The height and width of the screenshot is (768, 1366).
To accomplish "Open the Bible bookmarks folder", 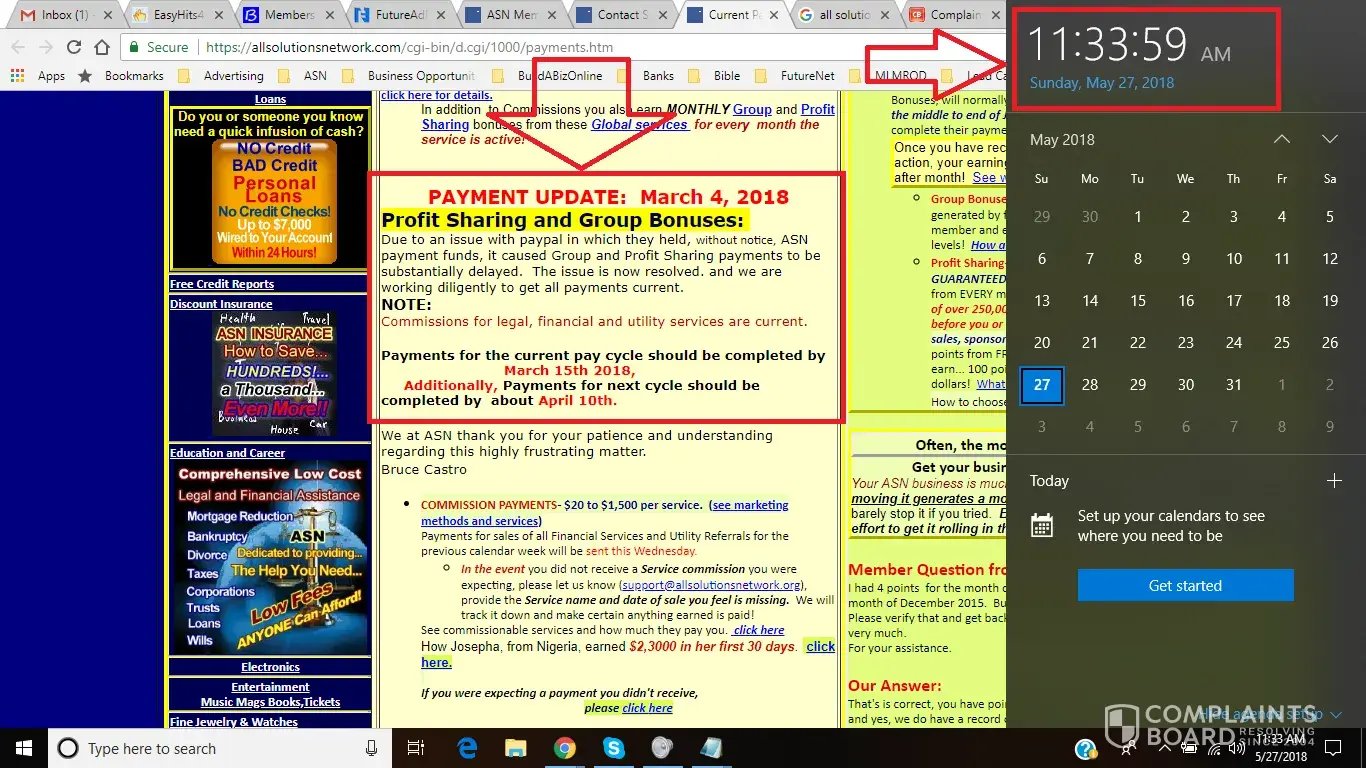I will (715, 75).
